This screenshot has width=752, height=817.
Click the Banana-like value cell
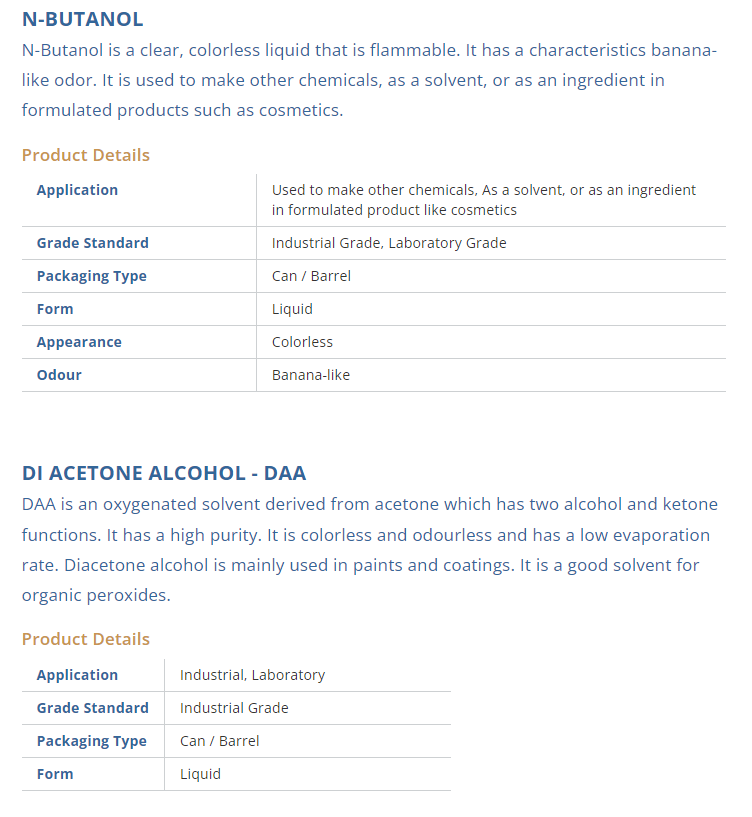311,375
